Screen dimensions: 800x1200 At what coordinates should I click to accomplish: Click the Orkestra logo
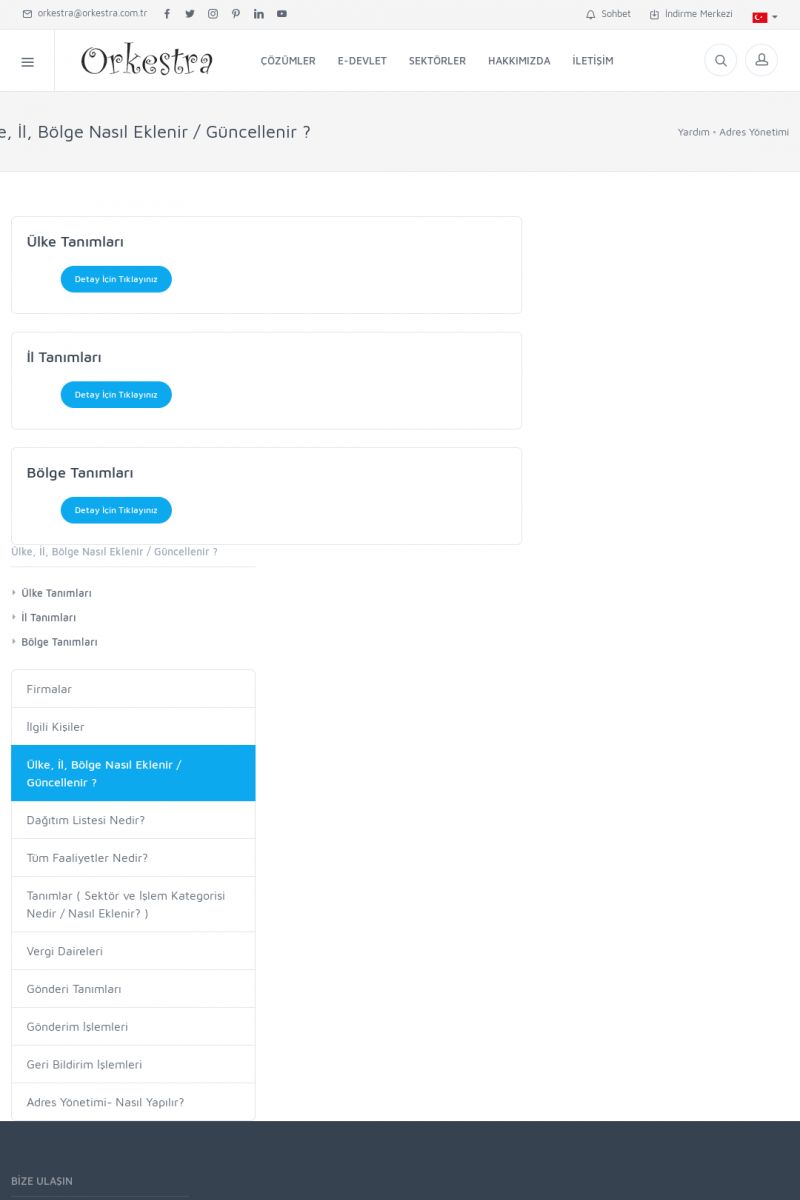coord(147,61)
